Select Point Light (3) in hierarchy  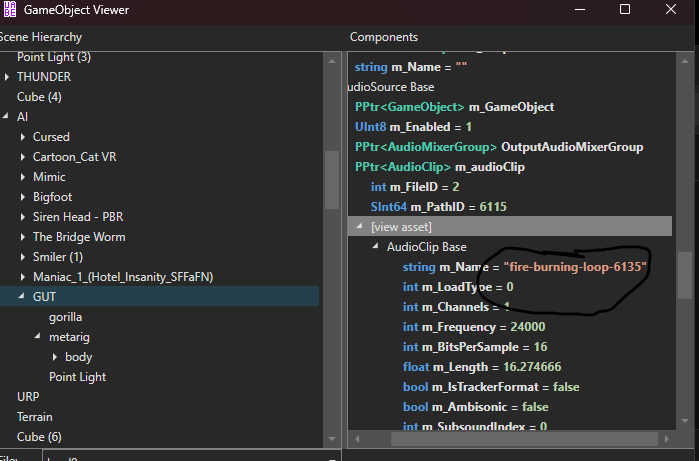53,57
